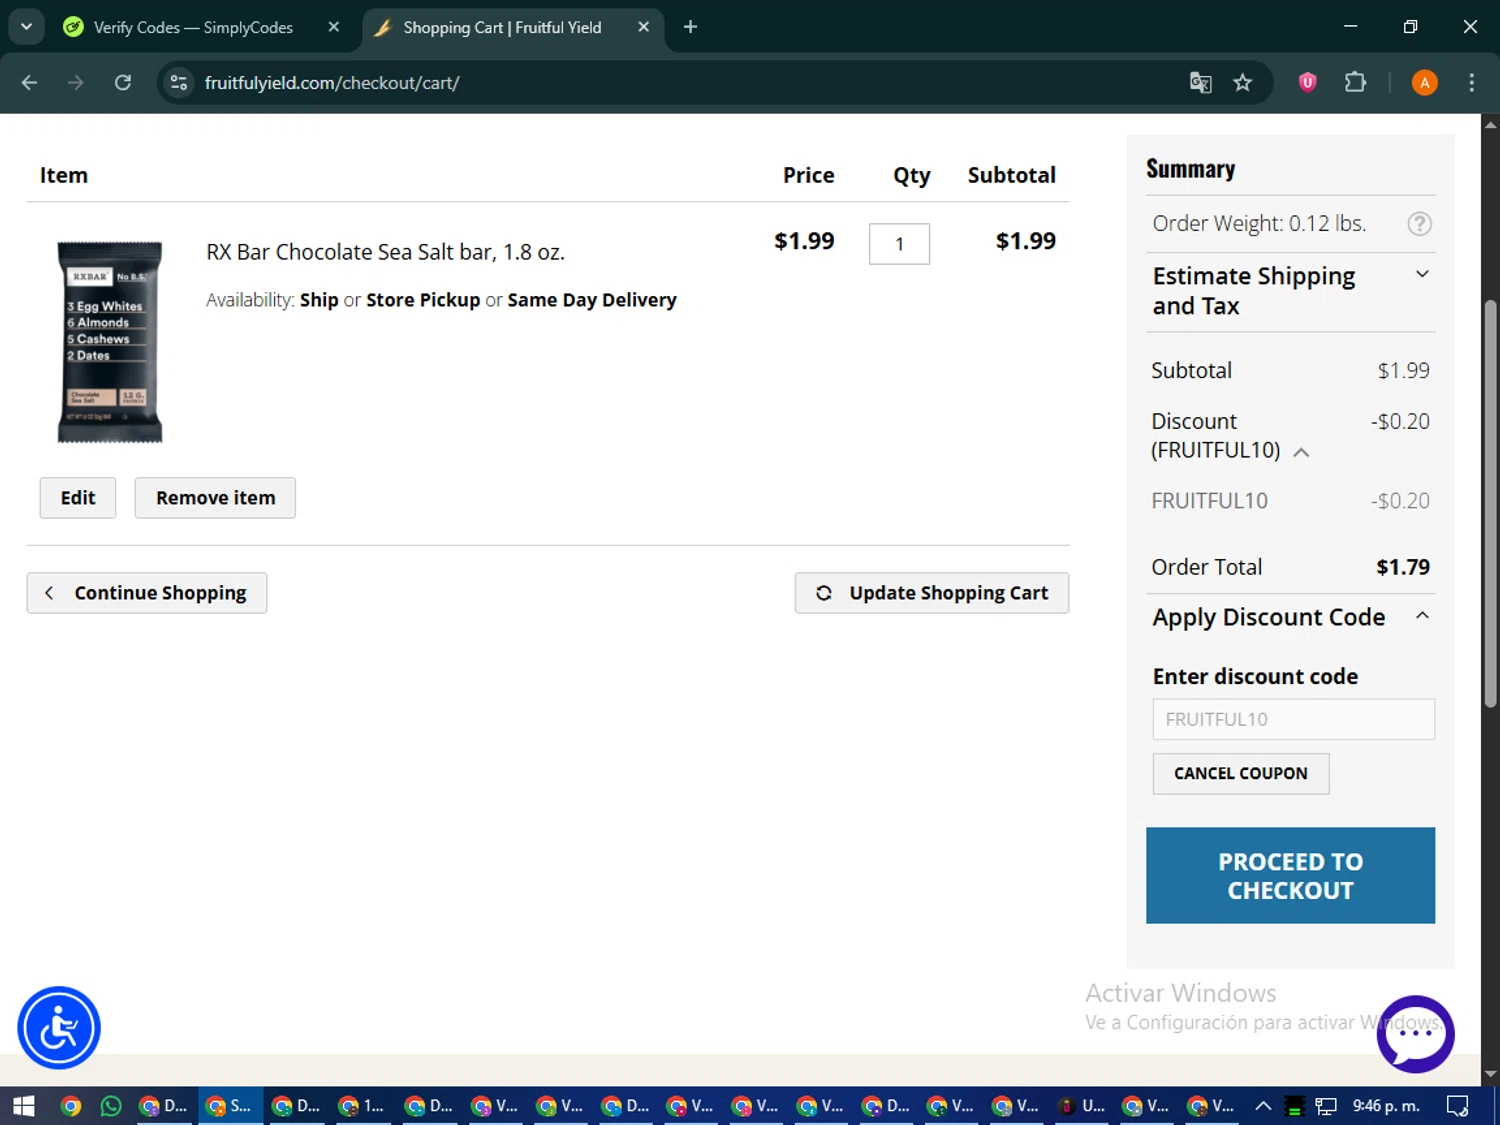The image size is (1500, 1125).
Task: Open the Extensions puzzle icon
Action: (x=1355, y=83)
